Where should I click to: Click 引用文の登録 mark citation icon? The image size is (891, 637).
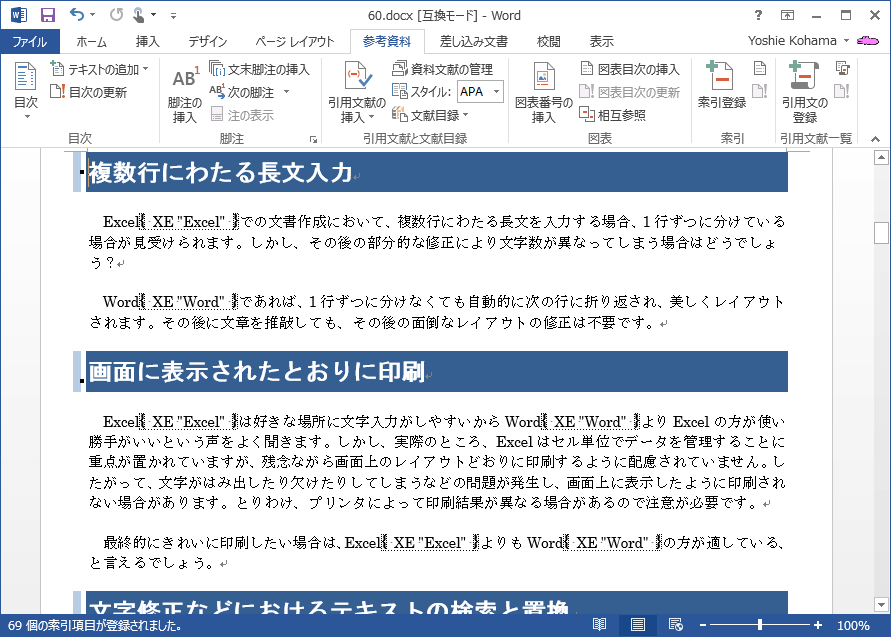click(x=805, y=93)
